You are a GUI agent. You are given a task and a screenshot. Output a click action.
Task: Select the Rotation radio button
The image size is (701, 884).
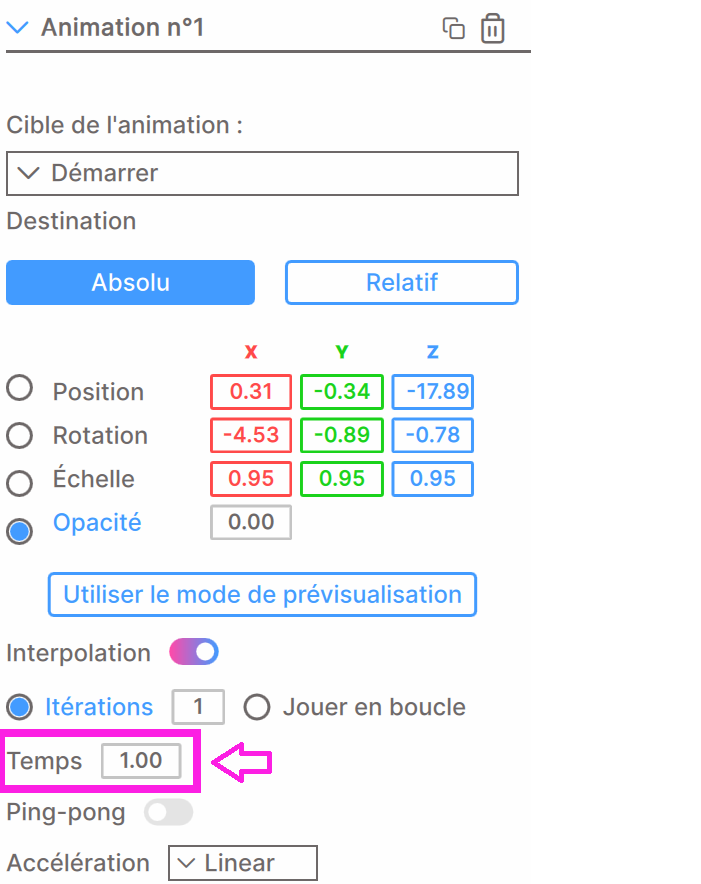[x=20, y=436]
